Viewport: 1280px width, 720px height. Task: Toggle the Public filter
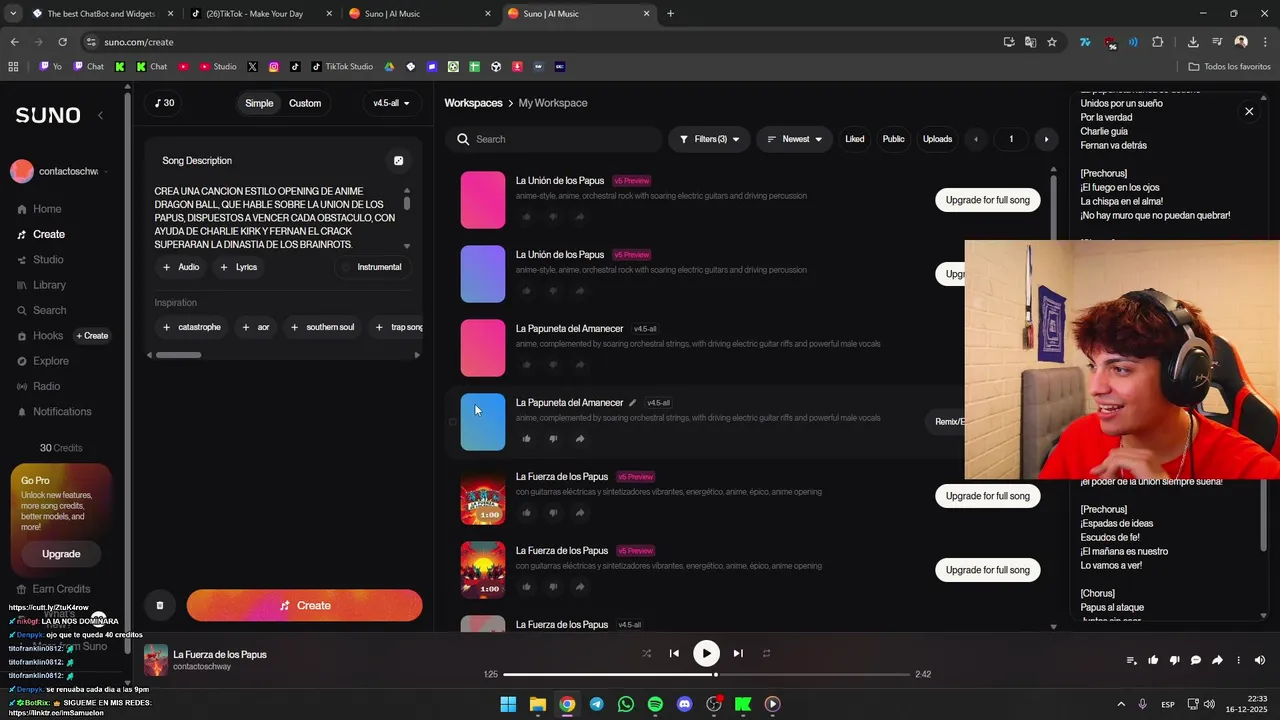pos(893,139)
